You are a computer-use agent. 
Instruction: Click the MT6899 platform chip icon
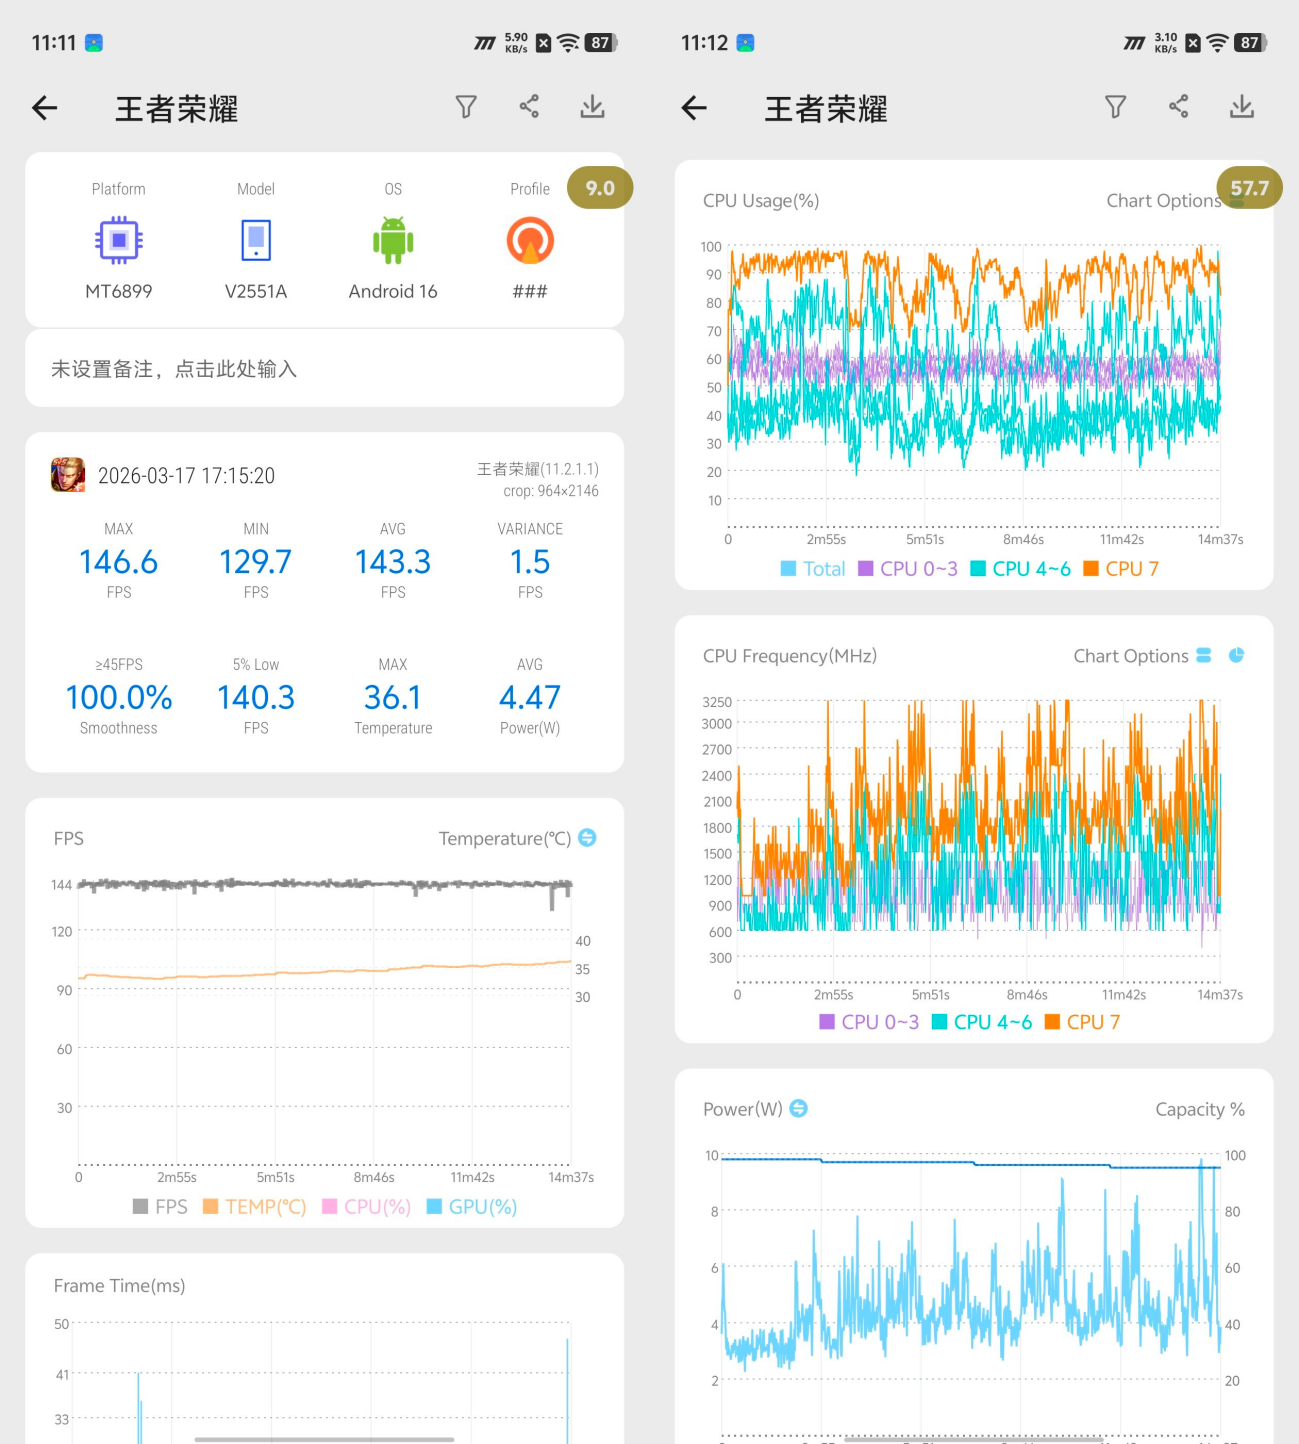point(118,241)
